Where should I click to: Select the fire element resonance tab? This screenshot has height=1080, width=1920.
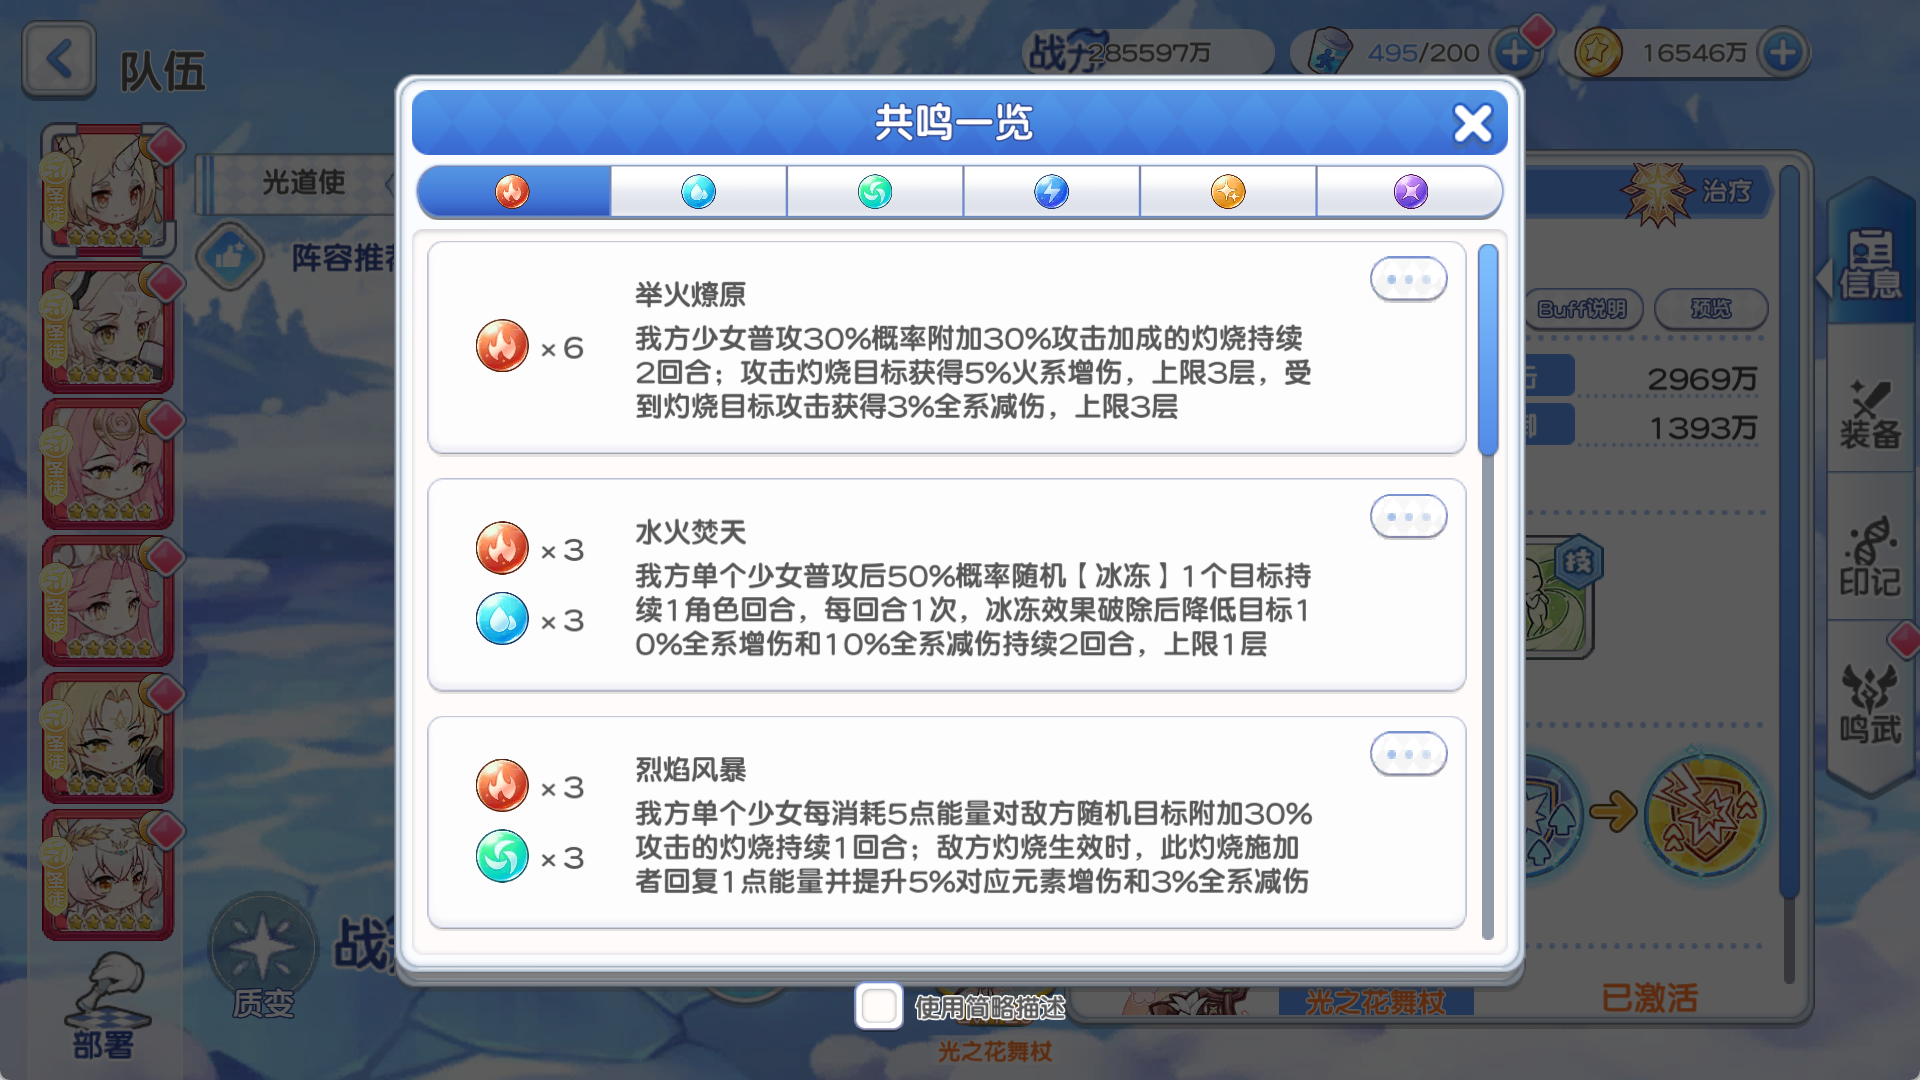(x=512, y=191)
